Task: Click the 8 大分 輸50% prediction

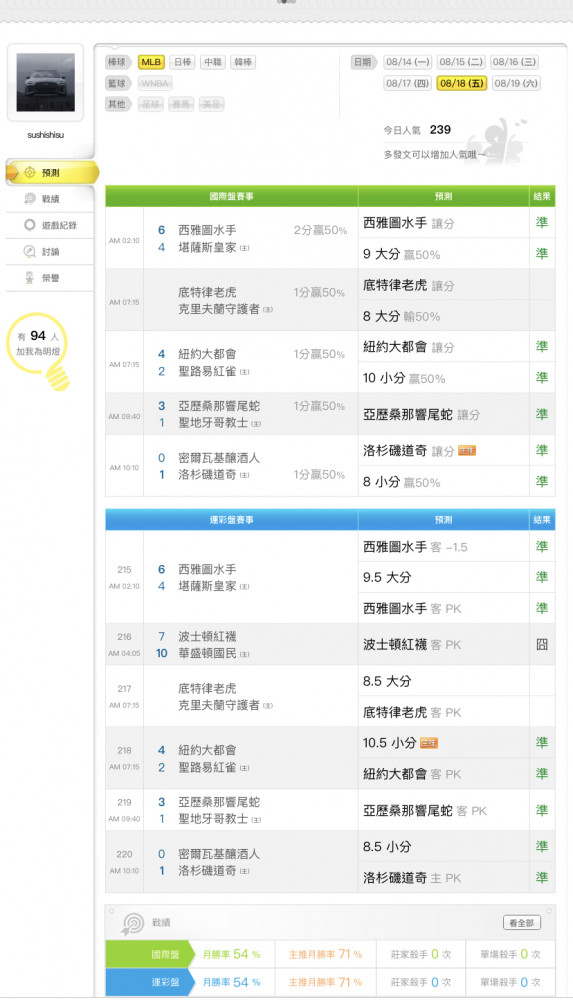Action: pyautogui.click(x=401, y=316)
